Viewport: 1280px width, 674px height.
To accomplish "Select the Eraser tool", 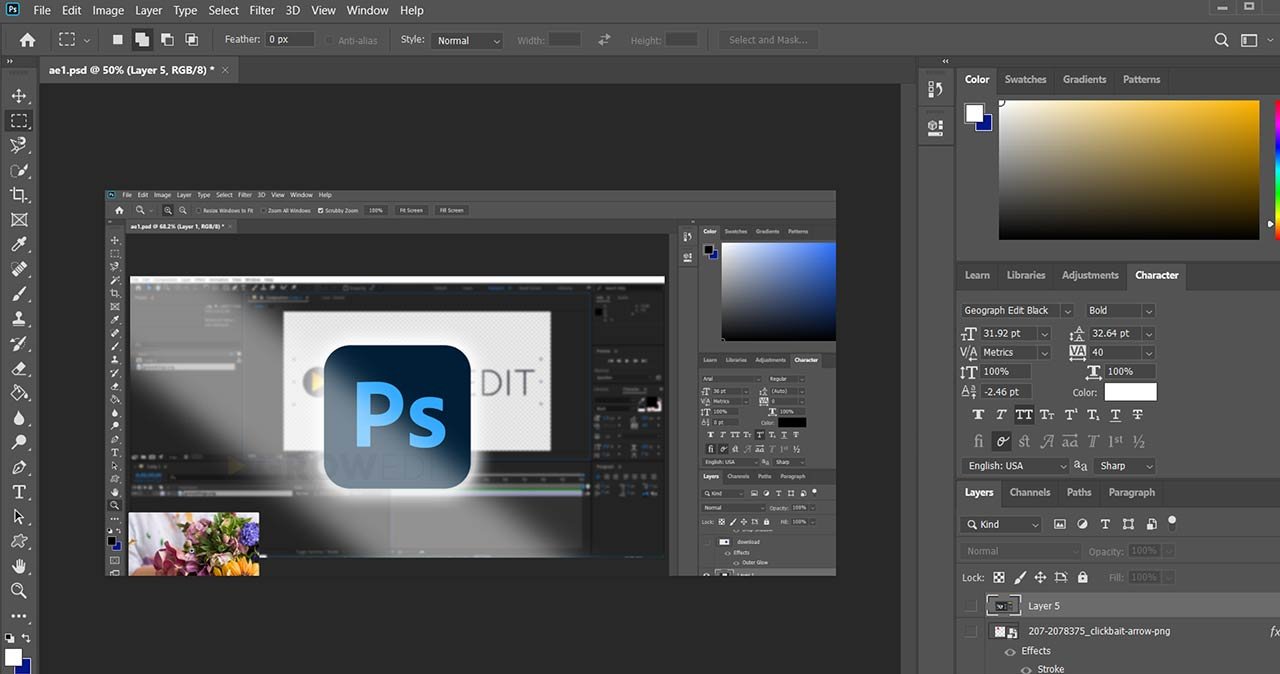I will click(19, 369).
